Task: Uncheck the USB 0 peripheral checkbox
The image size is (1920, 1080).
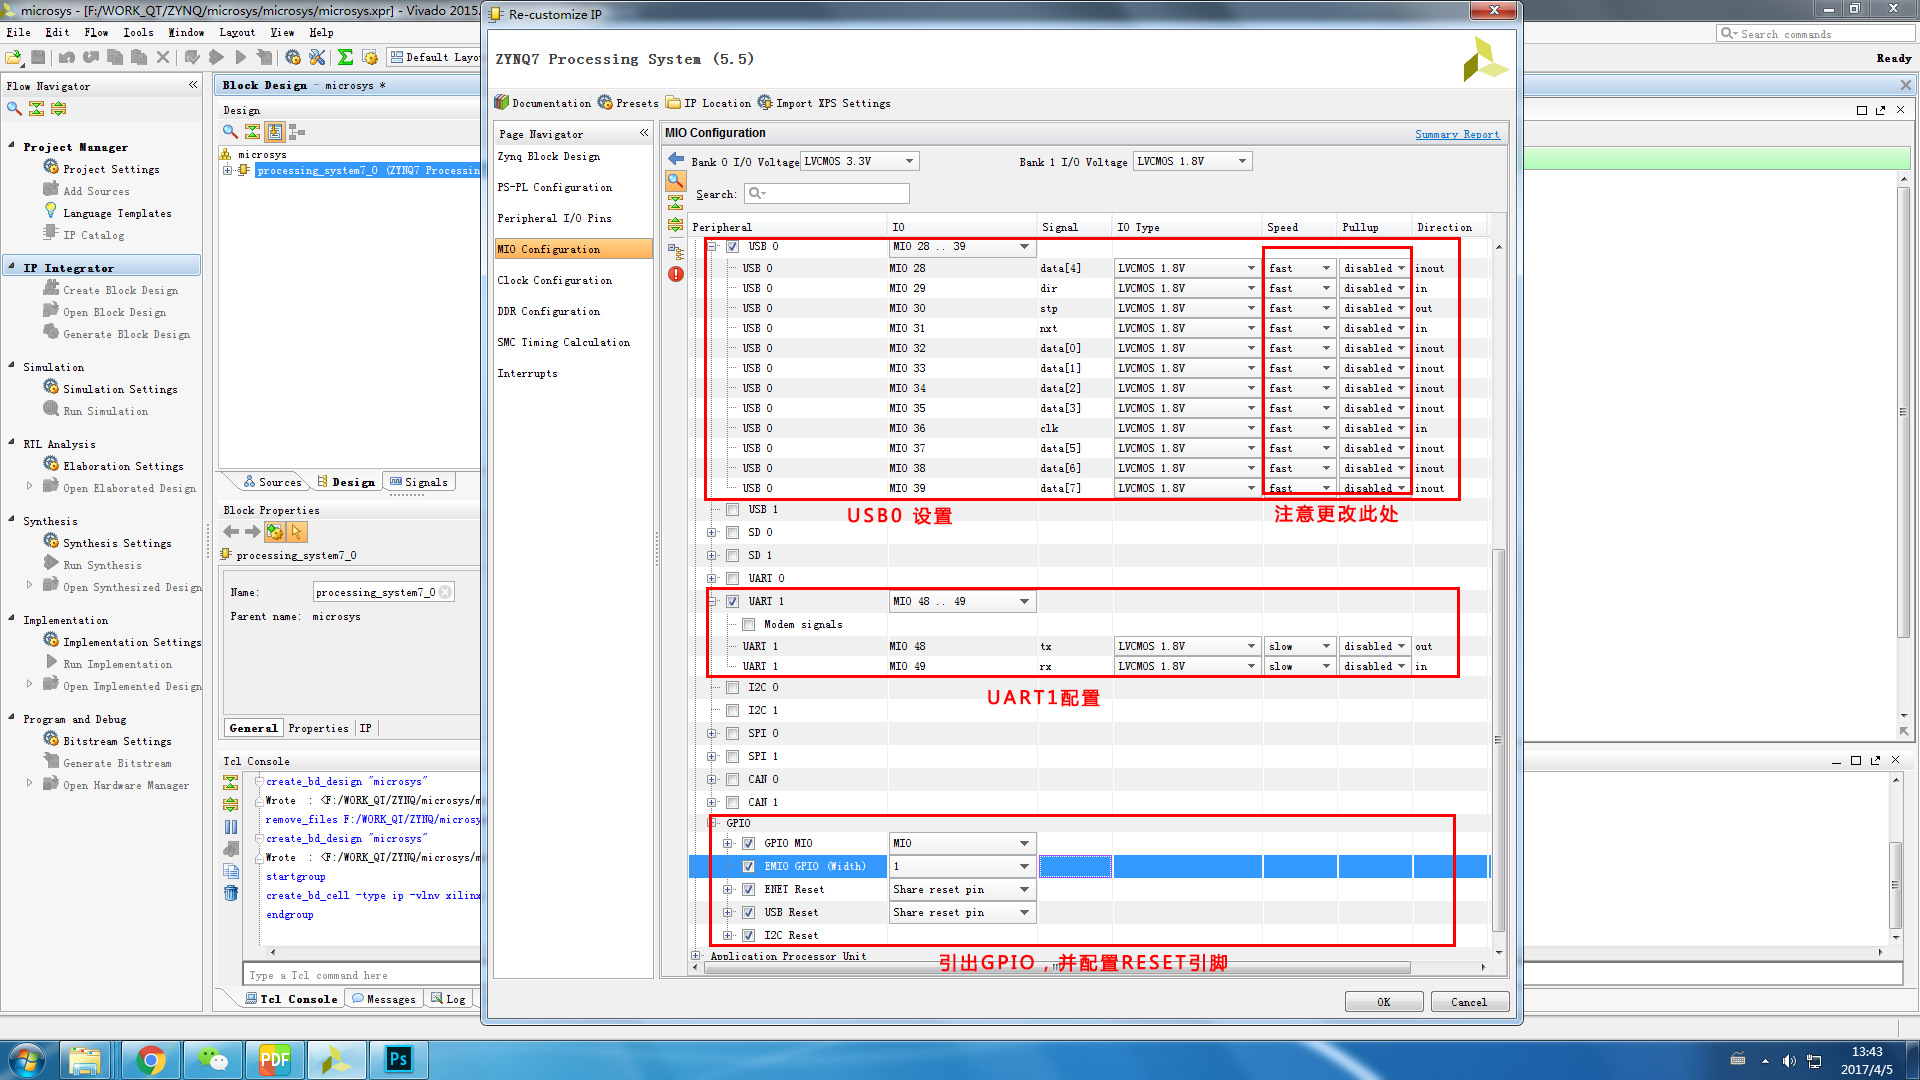Action: [733, 246]
